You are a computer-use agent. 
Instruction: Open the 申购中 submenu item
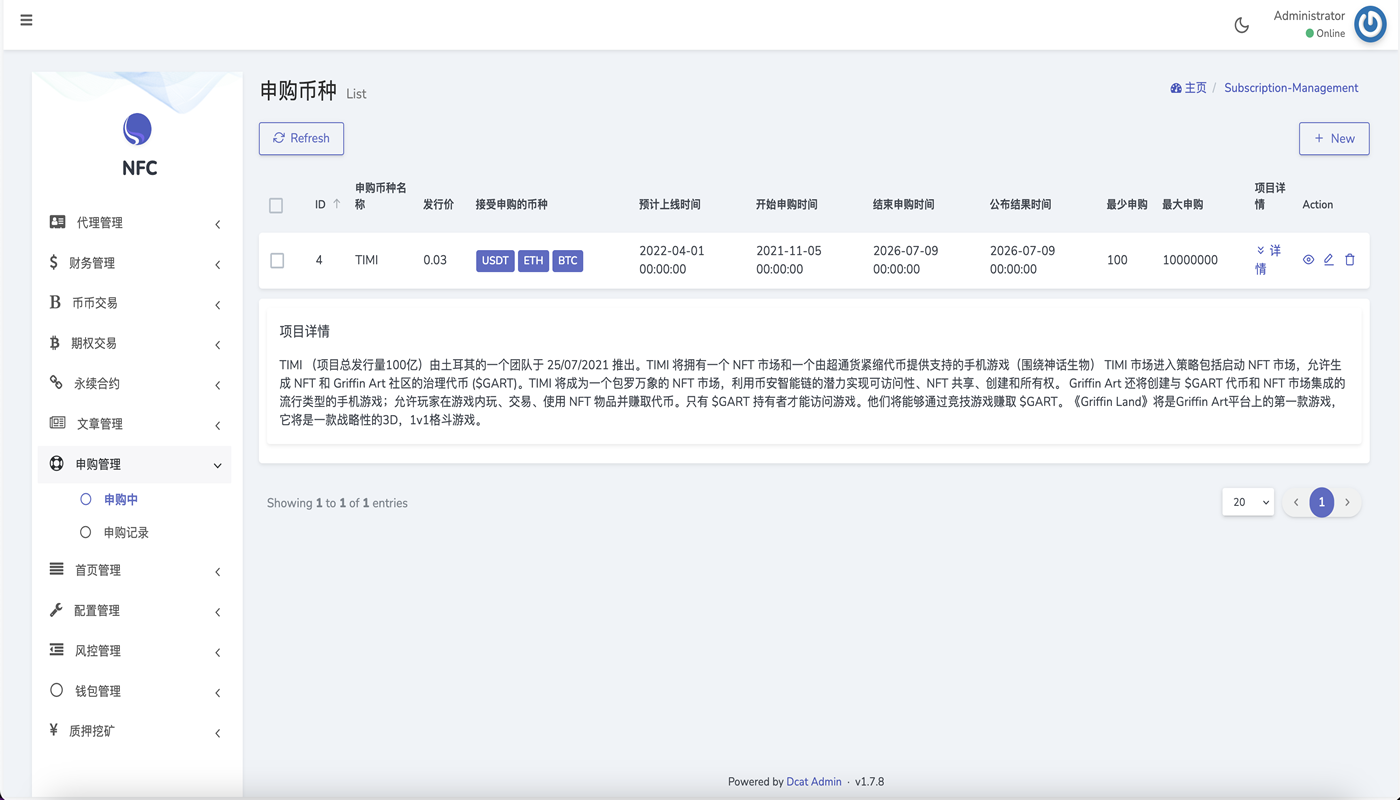click(x=121, y=499)
